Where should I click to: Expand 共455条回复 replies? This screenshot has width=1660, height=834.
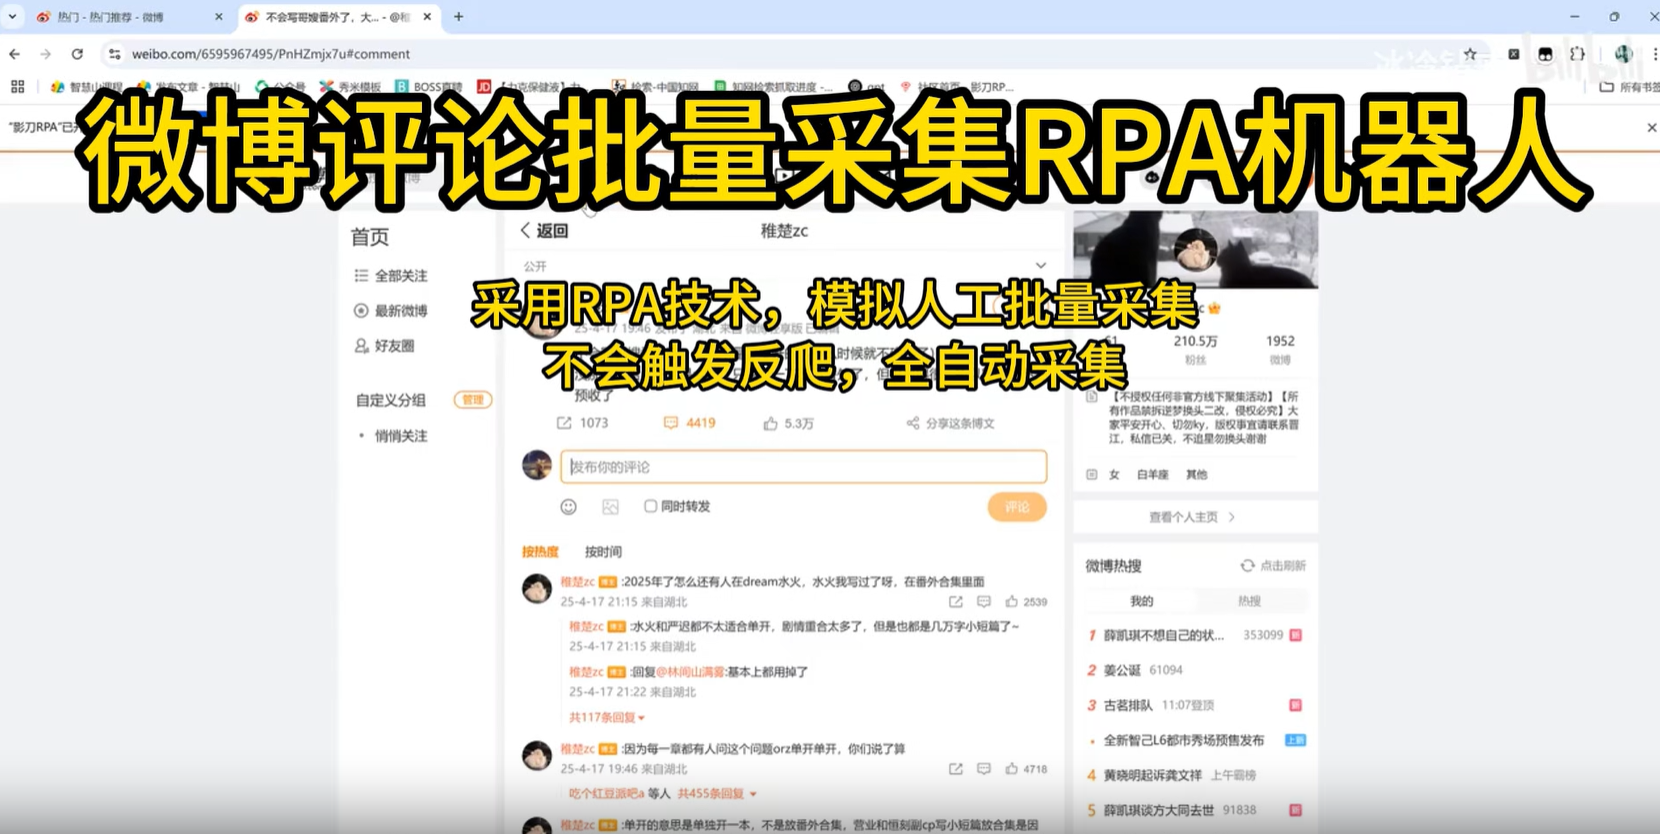click(x=717, y=794)
